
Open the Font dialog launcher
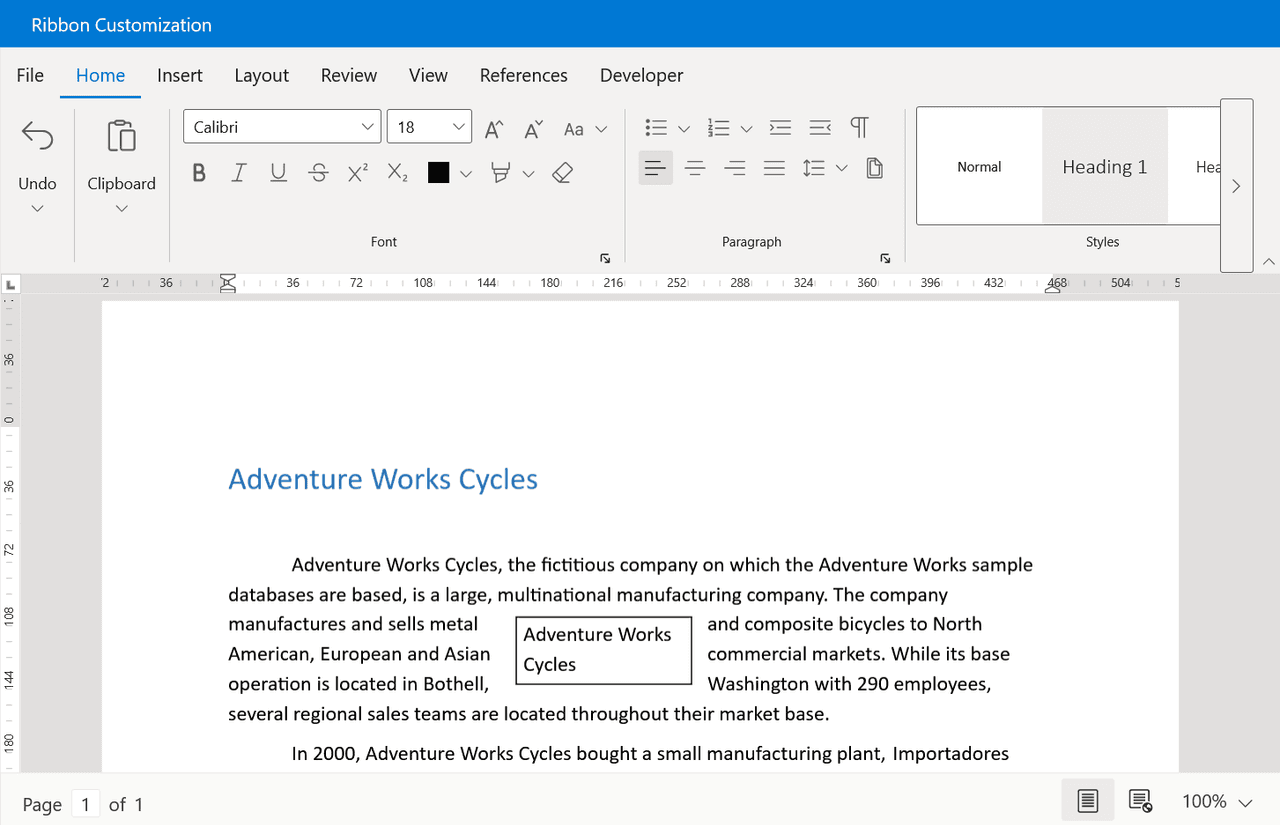point(605,258)
